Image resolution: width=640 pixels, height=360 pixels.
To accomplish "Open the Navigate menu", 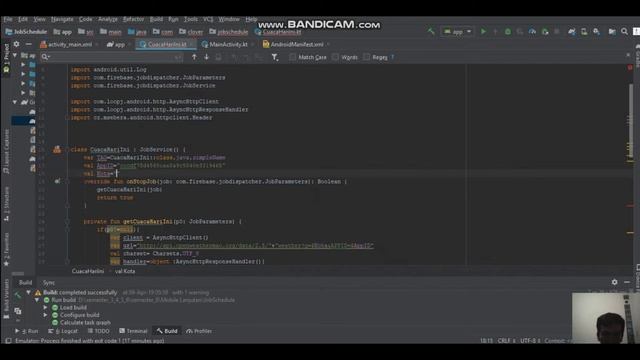I will [62, 19].
